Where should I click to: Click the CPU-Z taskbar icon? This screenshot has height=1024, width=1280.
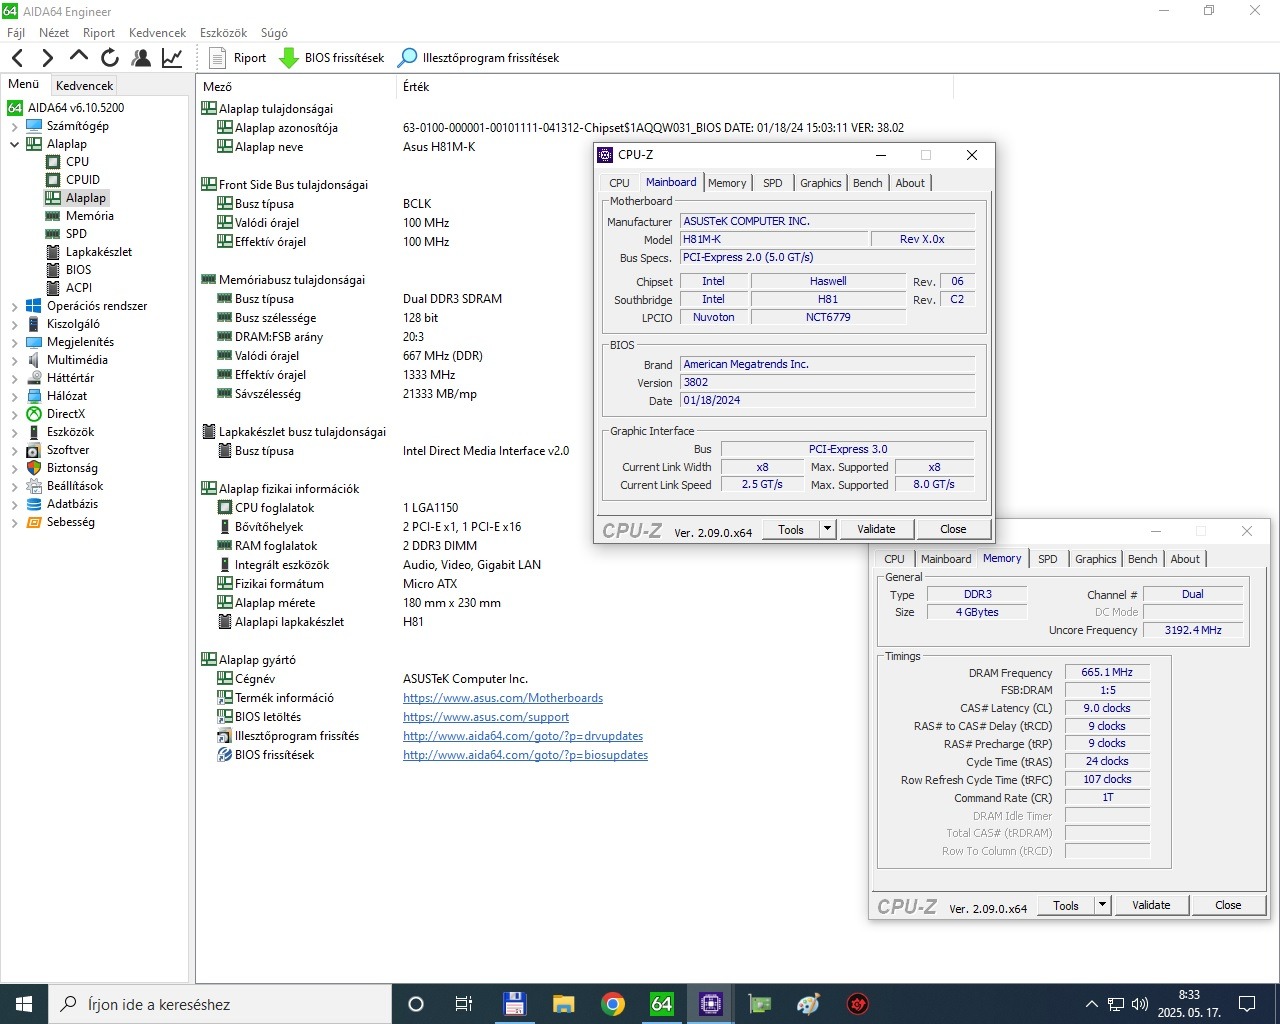(710, 1004)
